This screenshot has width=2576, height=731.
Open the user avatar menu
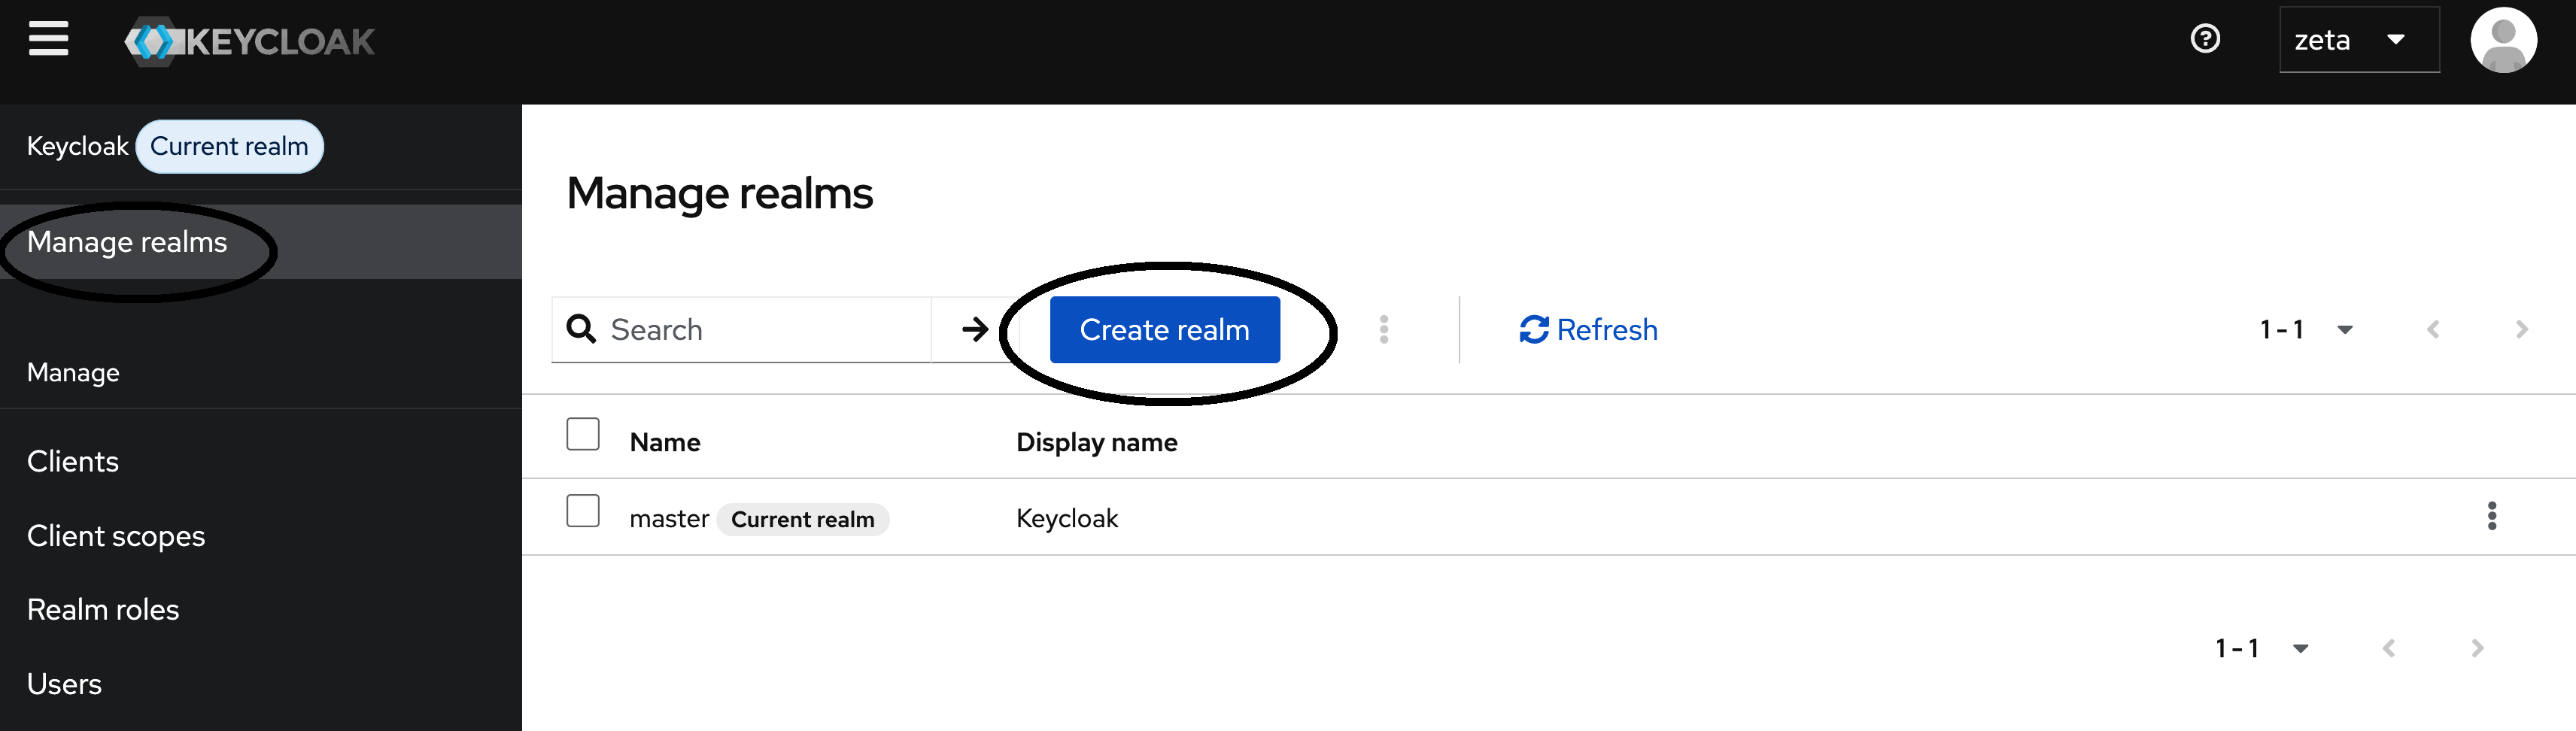click(x=2502, y=40)
